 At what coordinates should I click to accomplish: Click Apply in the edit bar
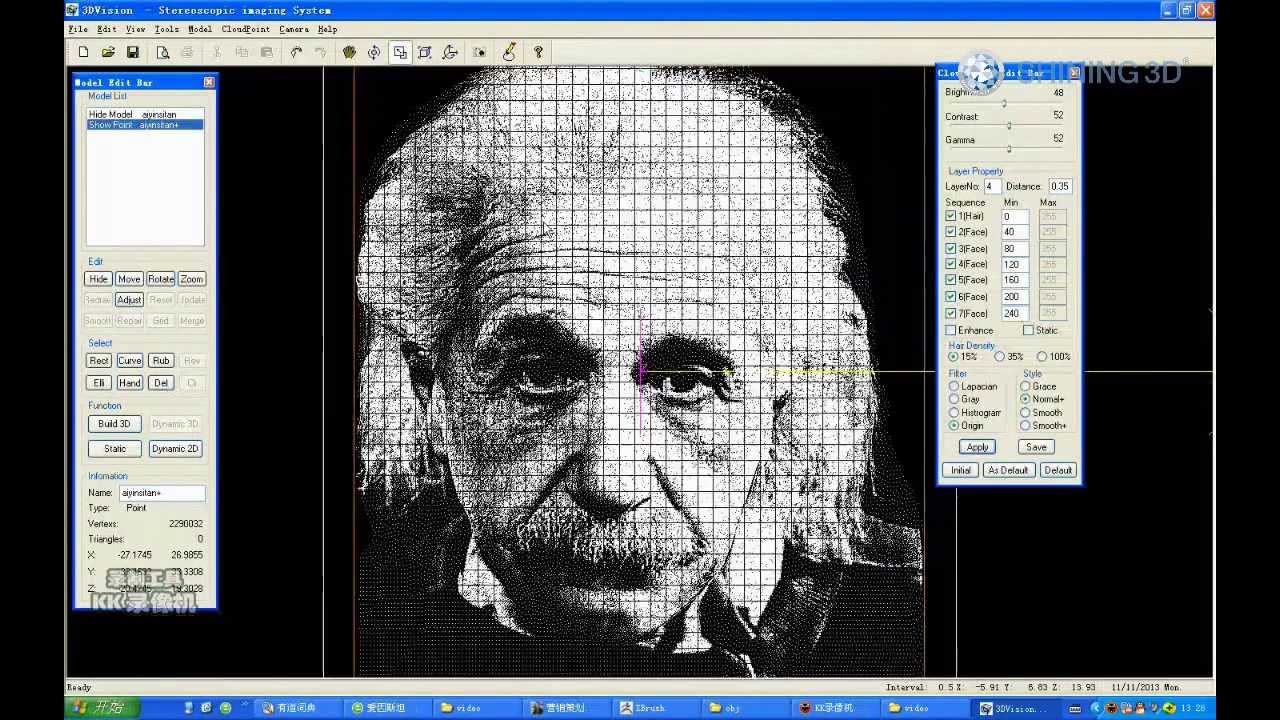pos(977,447)
